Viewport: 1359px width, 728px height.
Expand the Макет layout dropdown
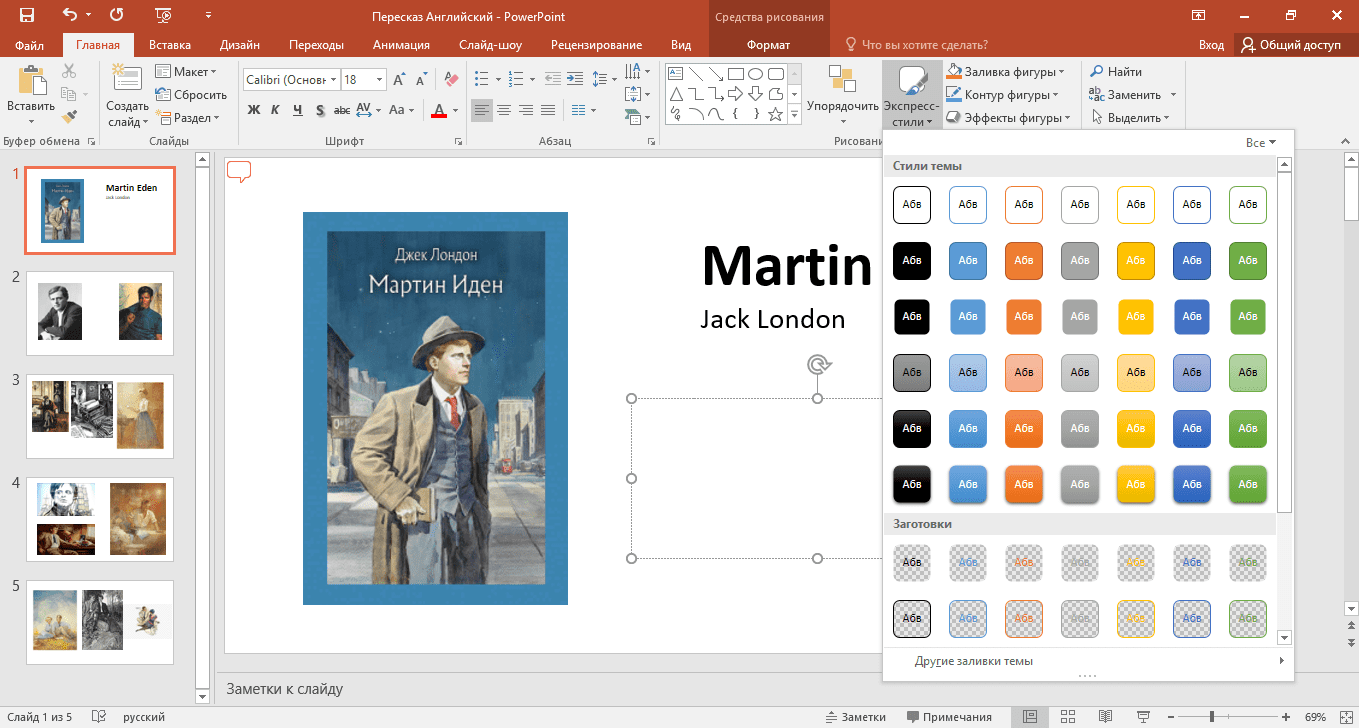tap(186, 72)
